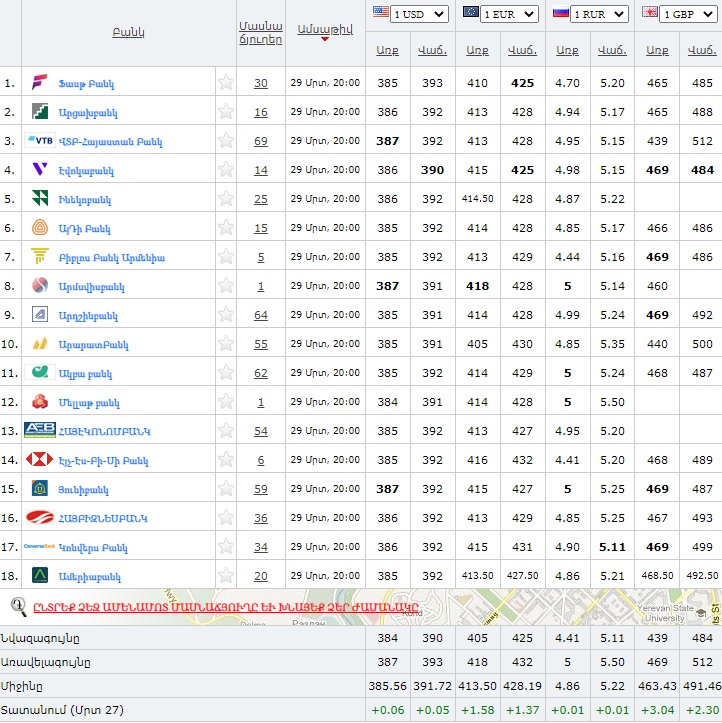Click the Armswissbank logo in row 8
722x723 pixels.
(x=40, y=285)
